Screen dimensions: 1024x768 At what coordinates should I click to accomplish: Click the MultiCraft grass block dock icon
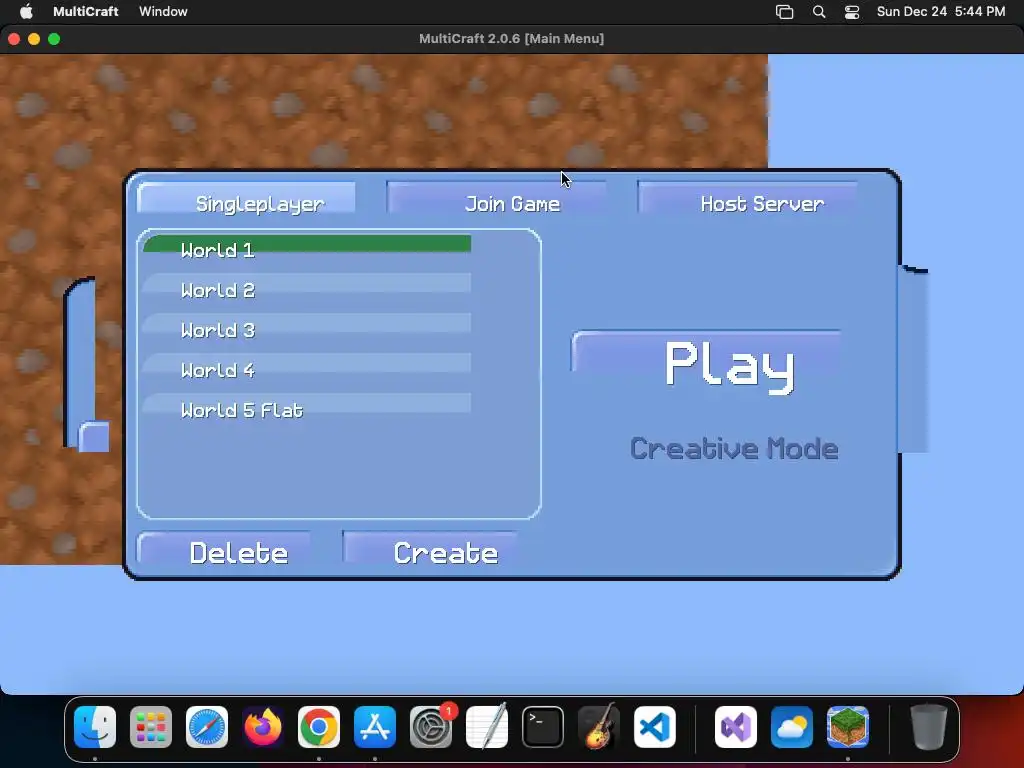click(x=848, y=726)
